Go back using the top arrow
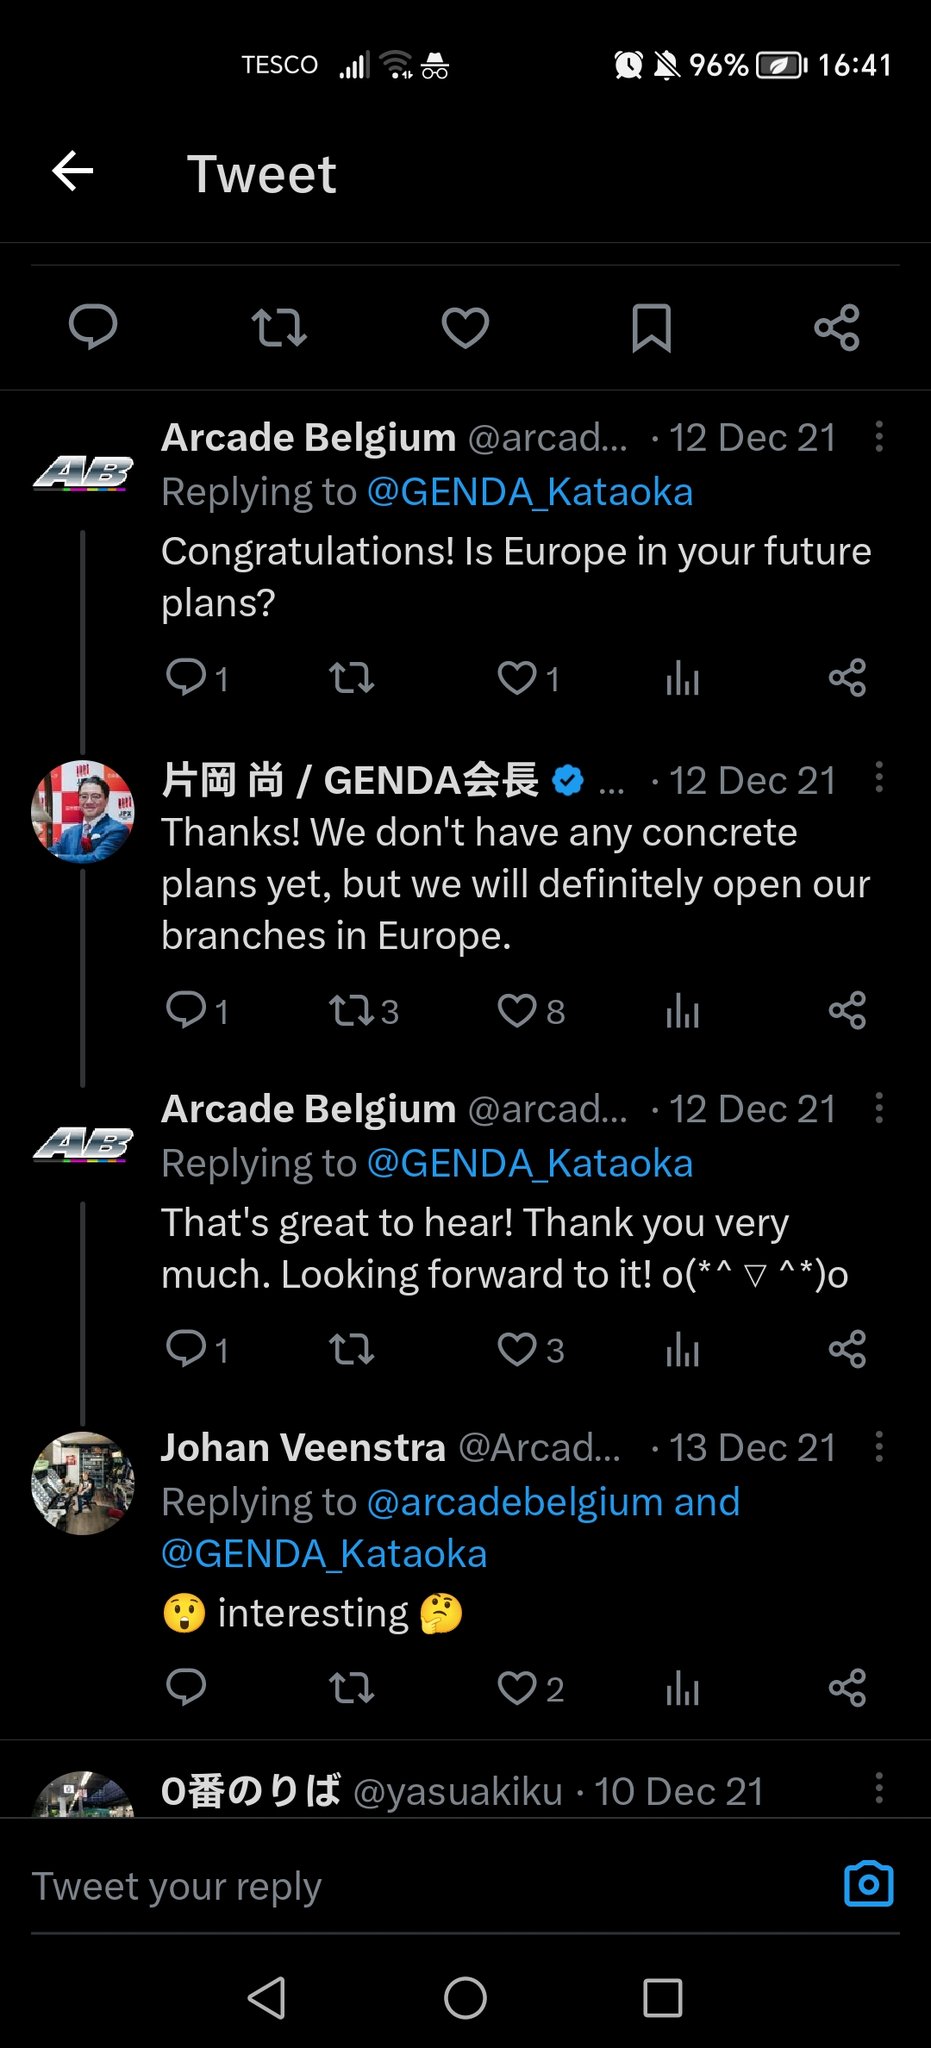 (73, 171)
